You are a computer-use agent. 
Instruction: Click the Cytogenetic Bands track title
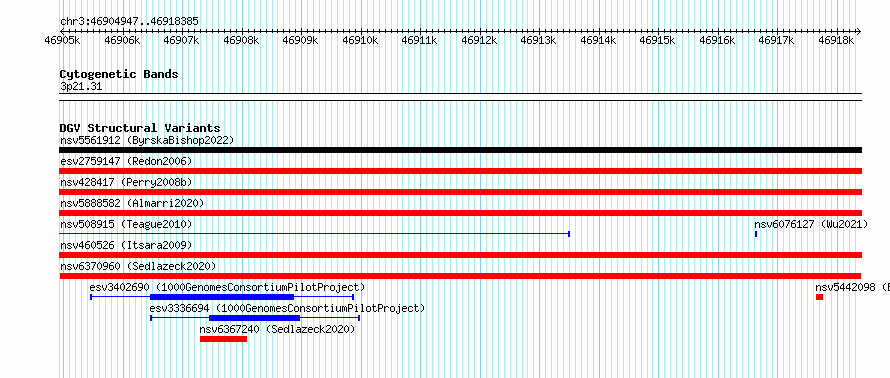(119, 74)
